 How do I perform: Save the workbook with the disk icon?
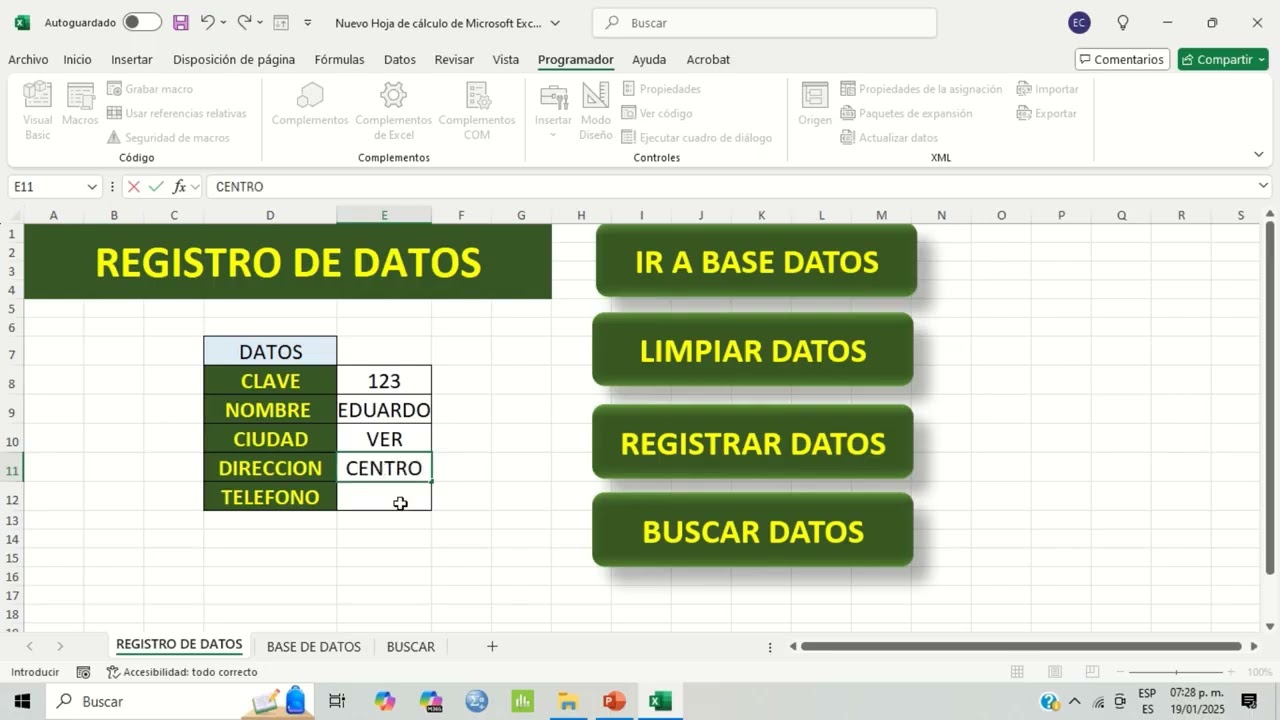click(180, 22)
